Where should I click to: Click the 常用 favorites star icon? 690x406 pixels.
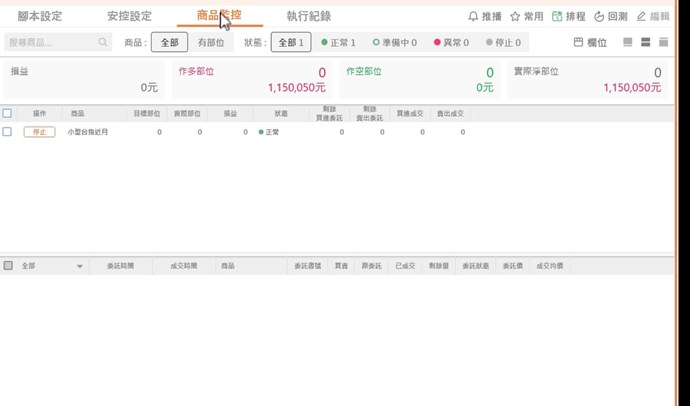point(515,17)
